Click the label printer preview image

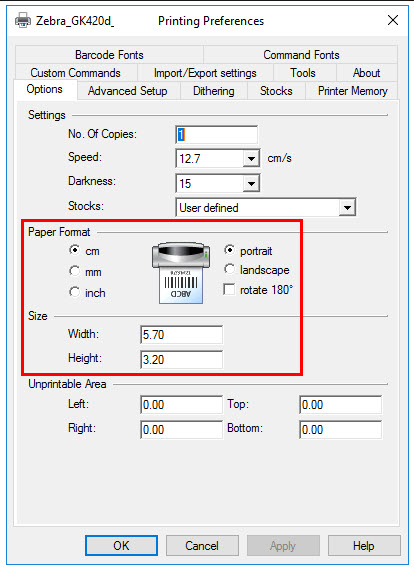pyautogui.click(x=181, y=273)
